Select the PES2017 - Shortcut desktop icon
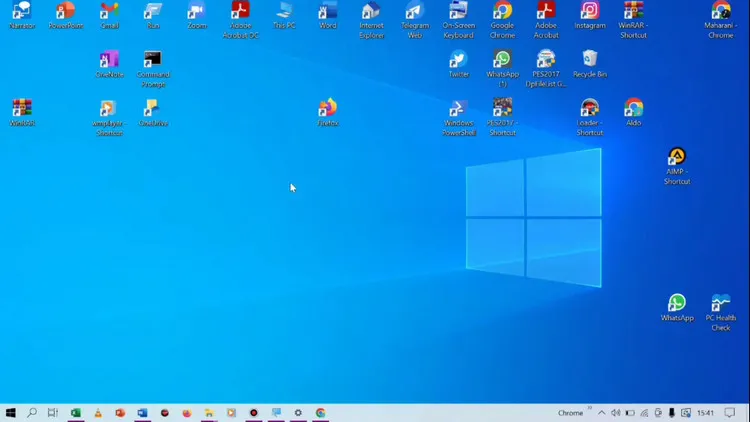The image size is (750, 422). click(x=502, y=118)
